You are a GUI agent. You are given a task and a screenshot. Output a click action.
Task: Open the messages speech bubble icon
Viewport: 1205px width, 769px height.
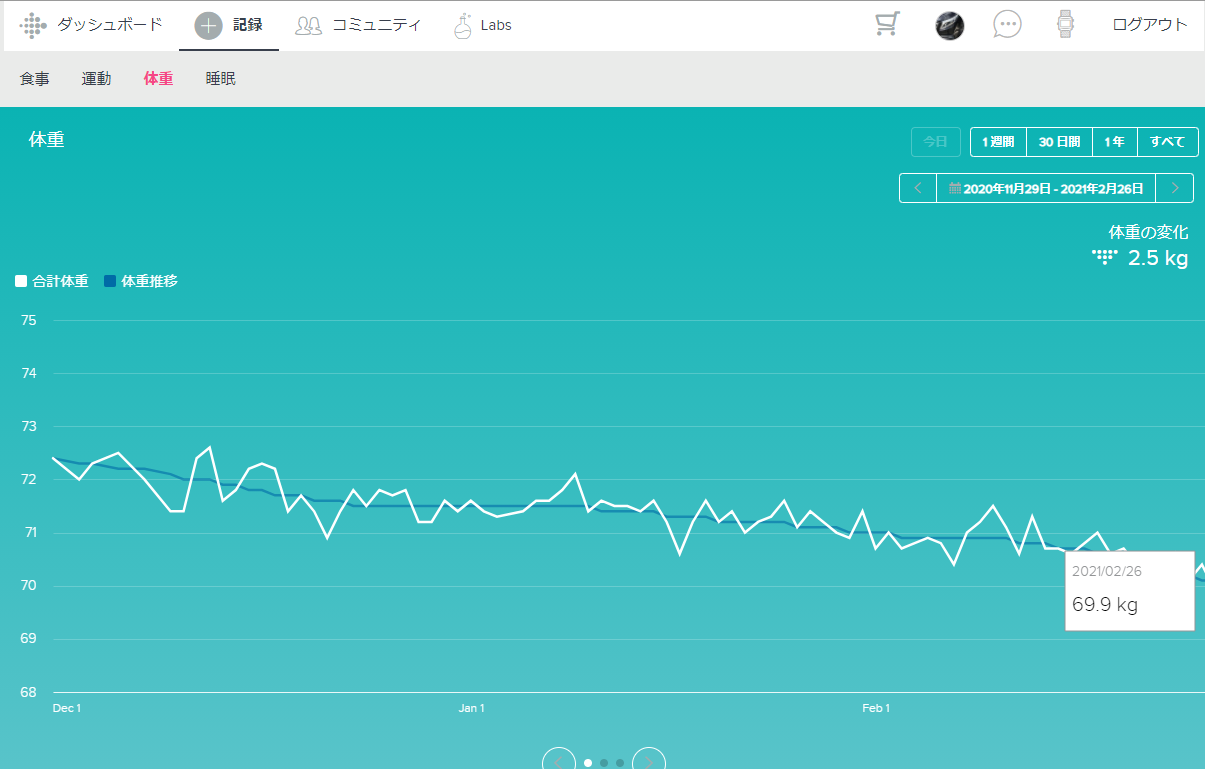click(1007, 25)
